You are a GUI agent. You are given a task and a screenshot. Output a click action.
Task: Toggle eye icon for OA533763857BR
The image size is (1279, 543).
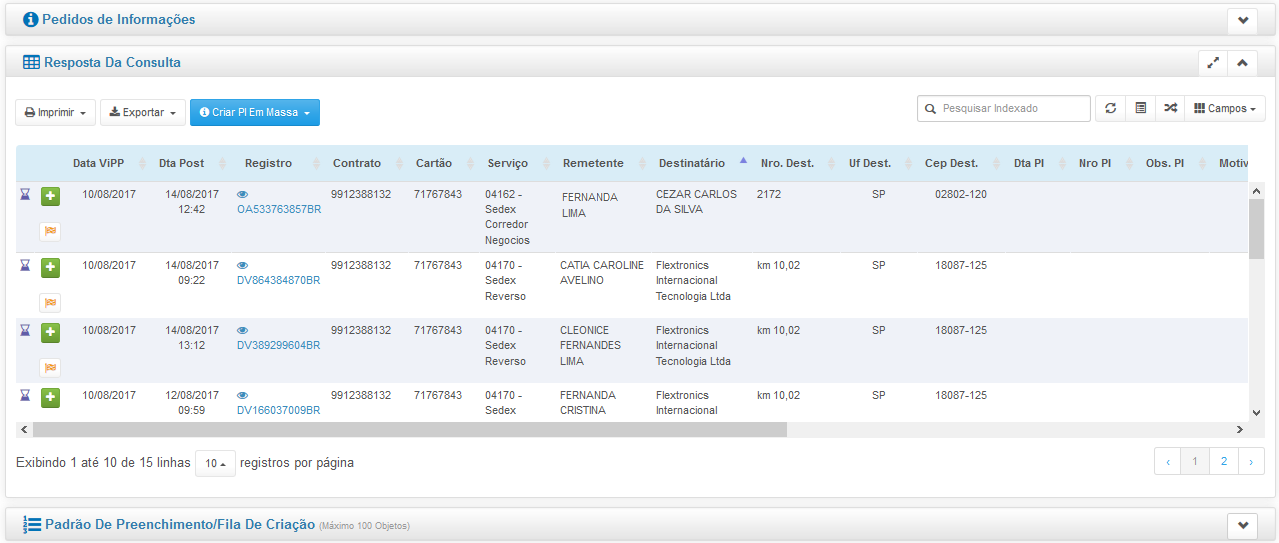[x=242, y=195]
